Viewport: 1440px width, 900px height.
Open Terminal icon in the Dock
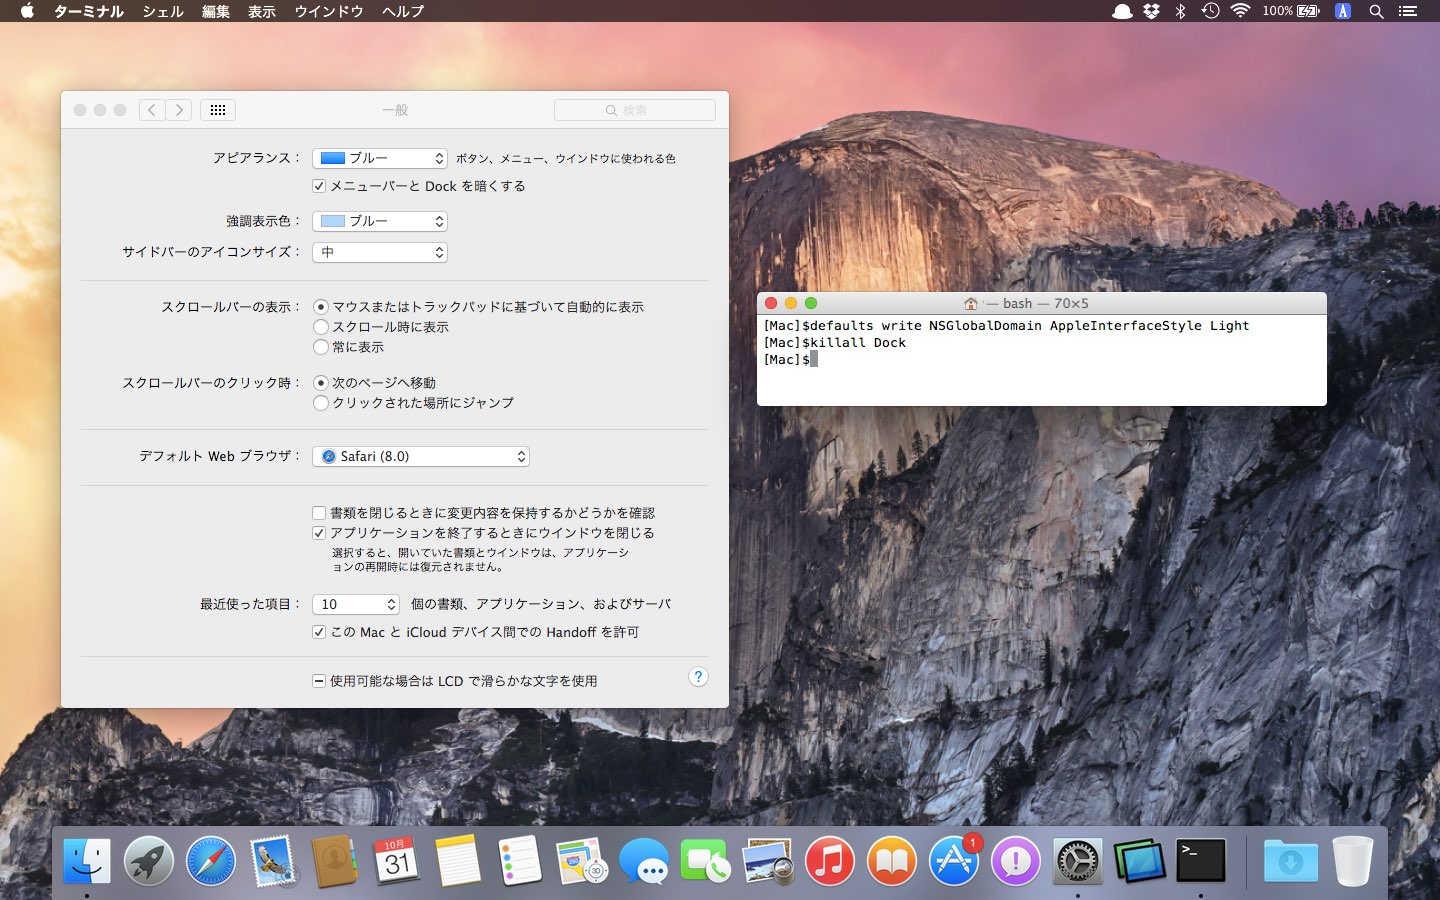(1201, 861)
